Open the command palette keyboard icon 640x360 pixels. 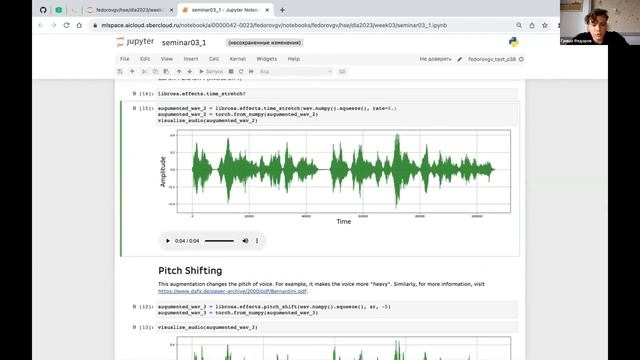pyautogui.click(x=342, y=71)
